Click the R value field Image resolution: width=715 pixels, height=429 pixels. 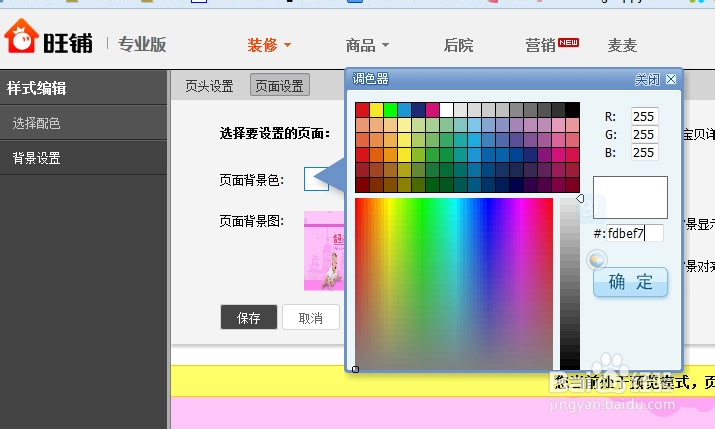(x=644, y=116)
